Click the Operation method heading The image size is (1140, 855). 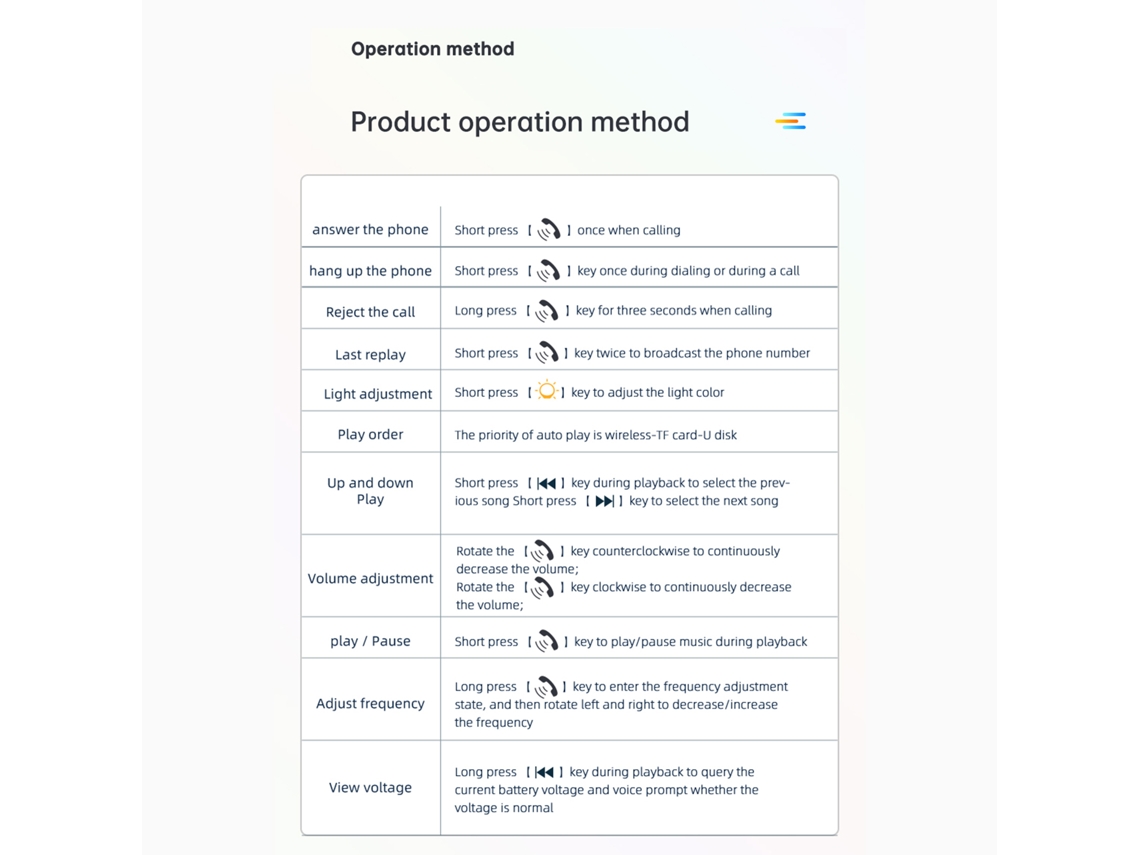pyautogui.click(x=433, y=49)
